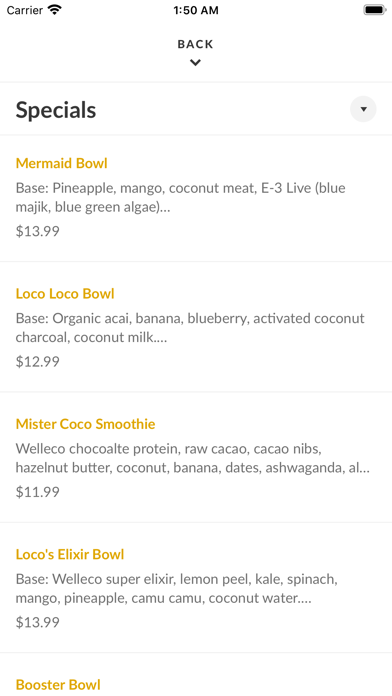Viewport: 392px width, 696px height.
Task: Select the Specials section heading
Action: pyautogui.click(x=56, y=110)
